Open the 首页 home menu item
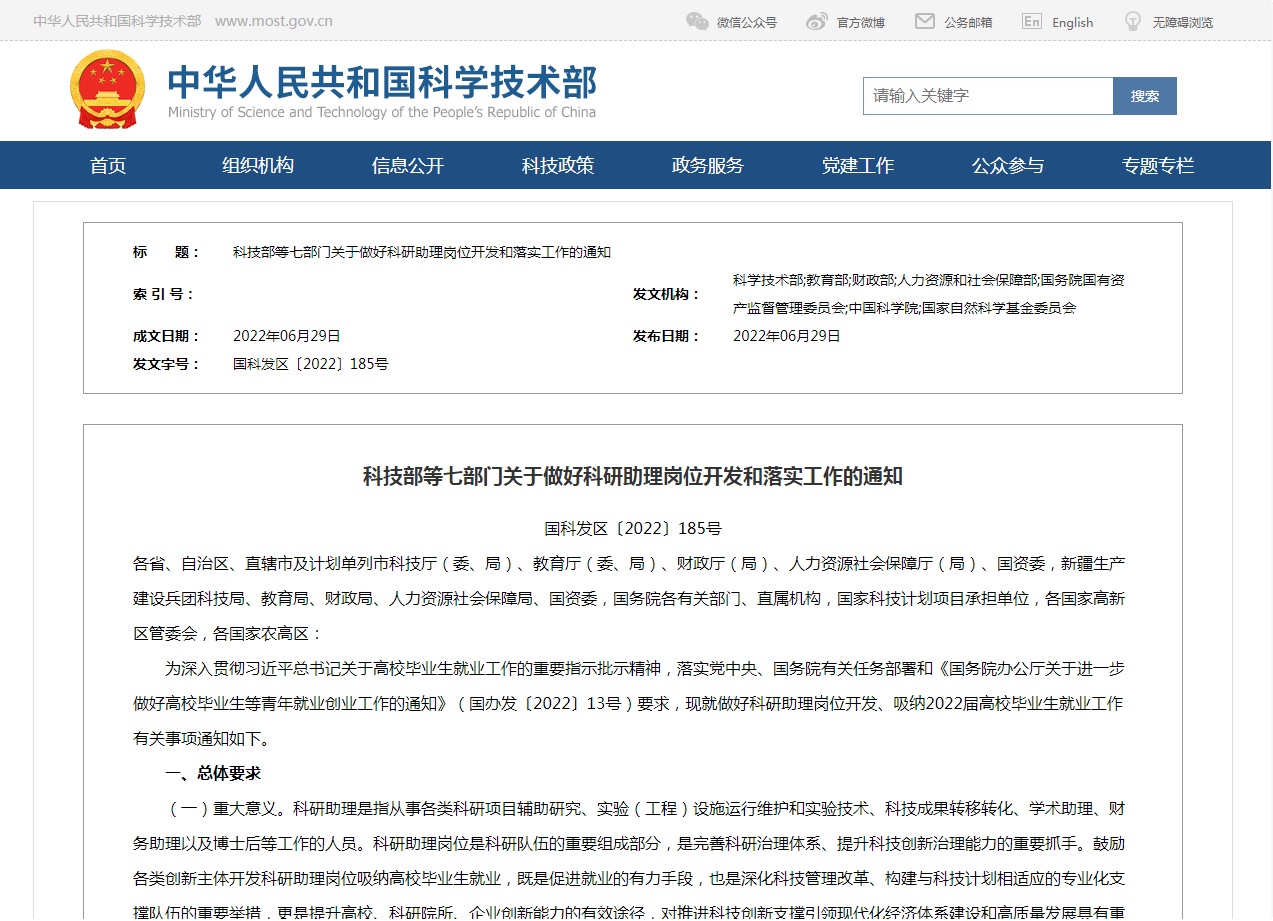1273x921 pixels. [x=107, y=165]
